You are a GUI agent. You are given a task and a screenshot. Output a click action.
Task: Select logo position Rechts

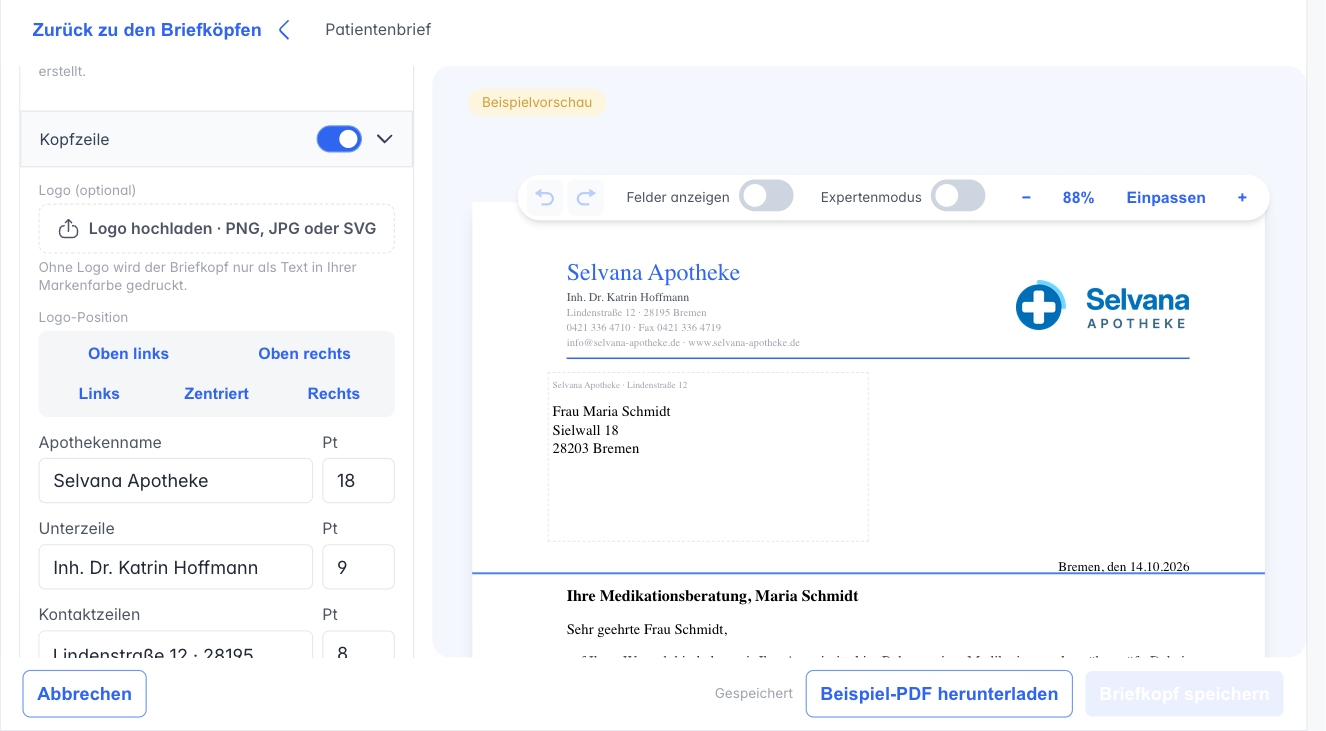(x=333, y=394)
